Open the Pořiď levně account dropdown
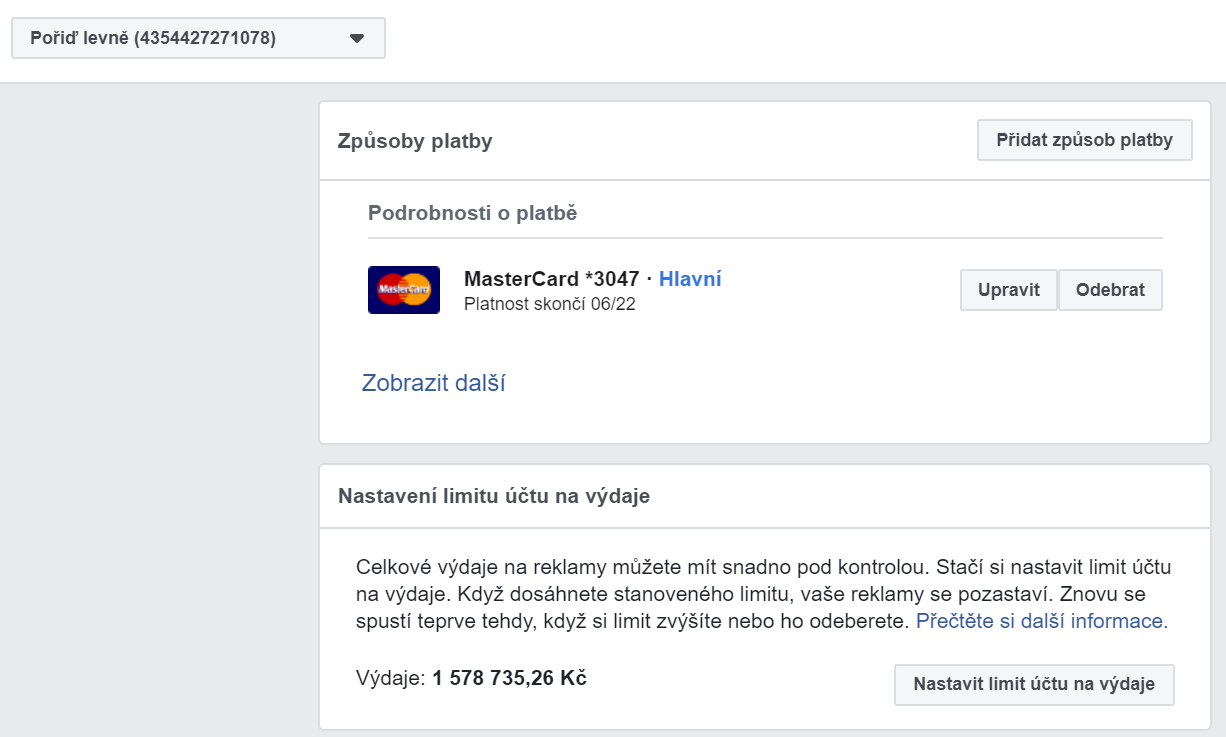 point(198,39)
